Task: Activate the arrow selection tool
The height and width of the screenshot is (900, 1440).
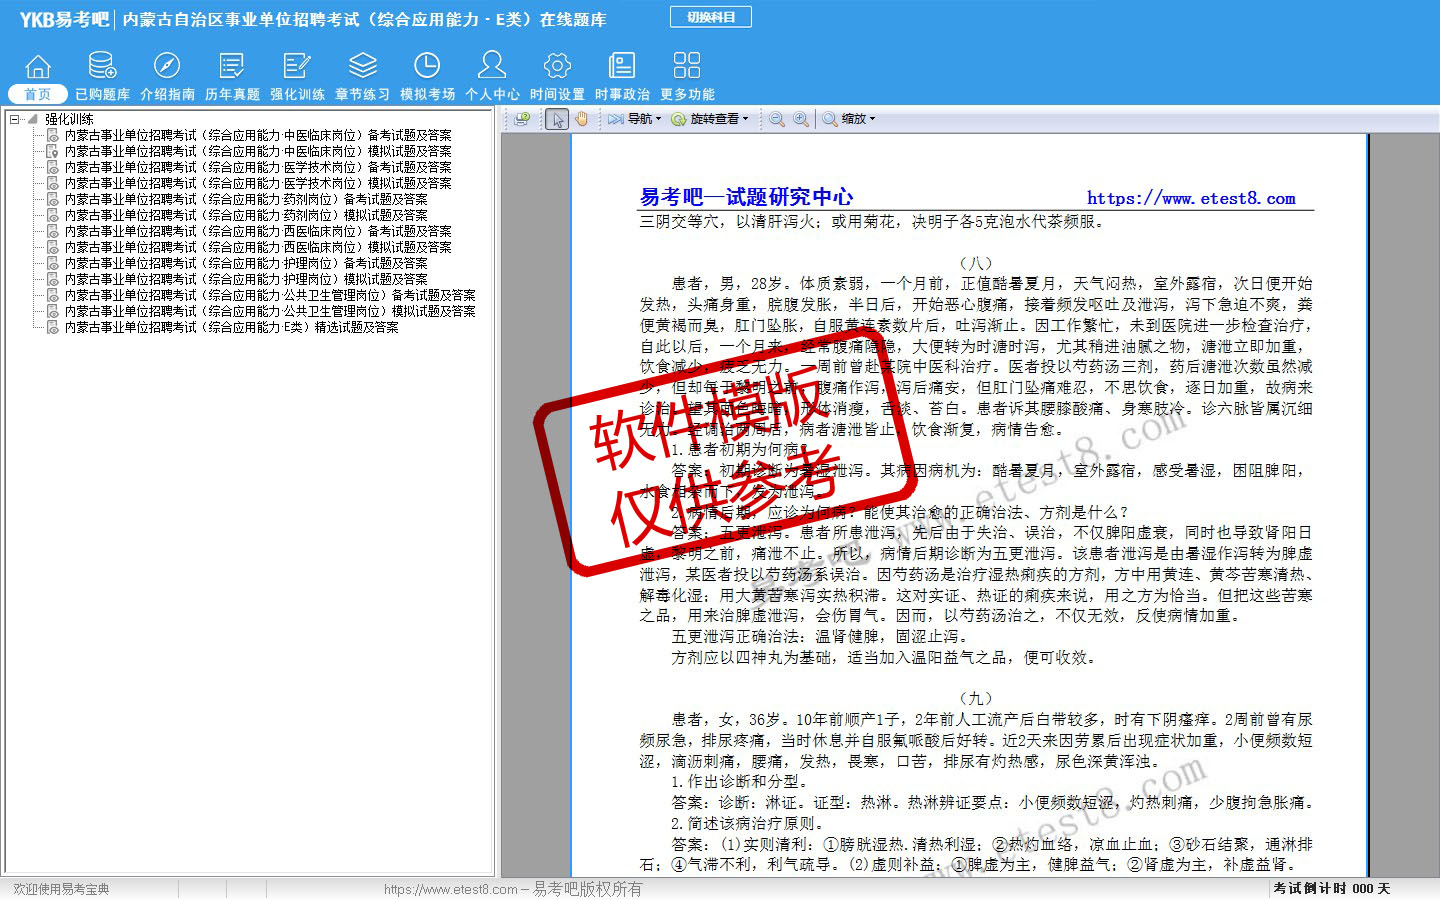Action: tap(558, 119)
